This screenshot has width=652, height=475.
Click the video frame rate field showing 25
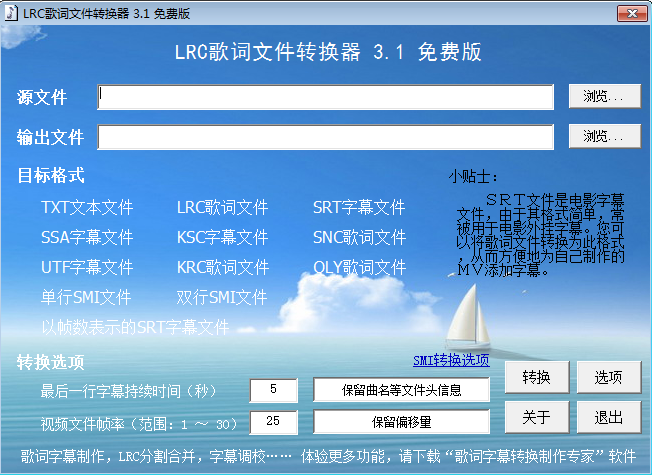274,422
